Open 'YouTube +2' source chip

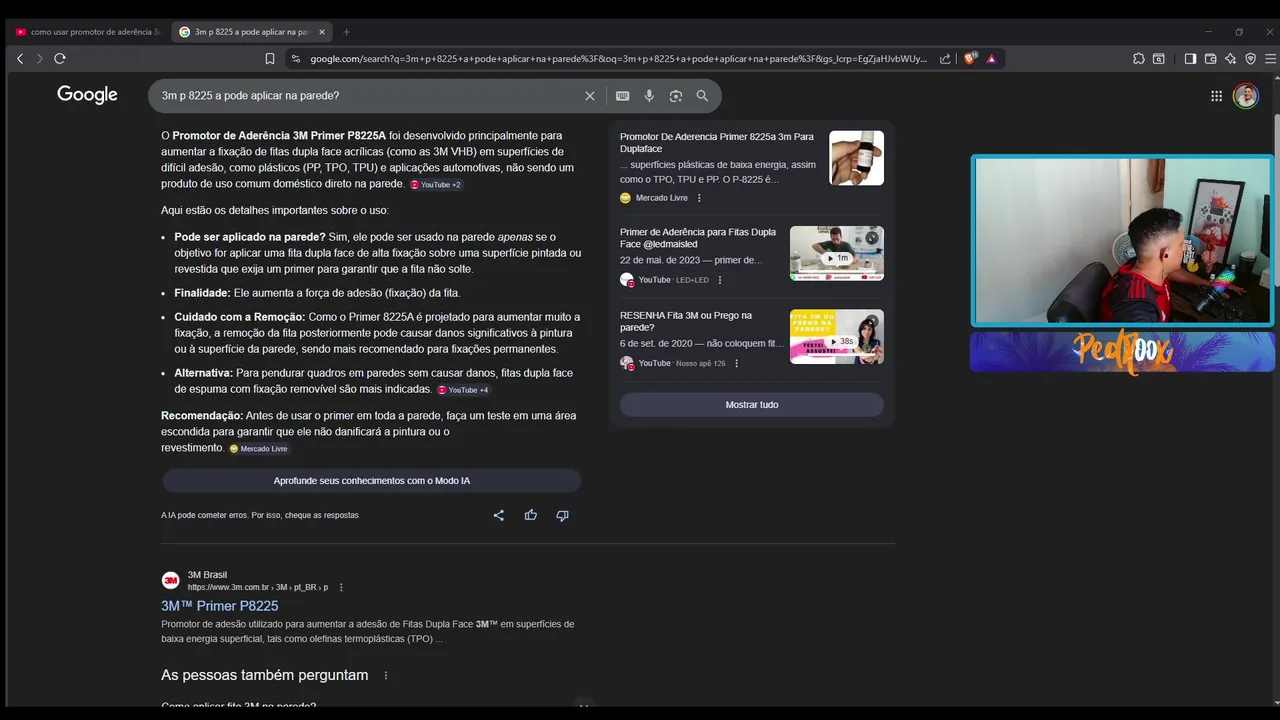[x=435, y=185]
